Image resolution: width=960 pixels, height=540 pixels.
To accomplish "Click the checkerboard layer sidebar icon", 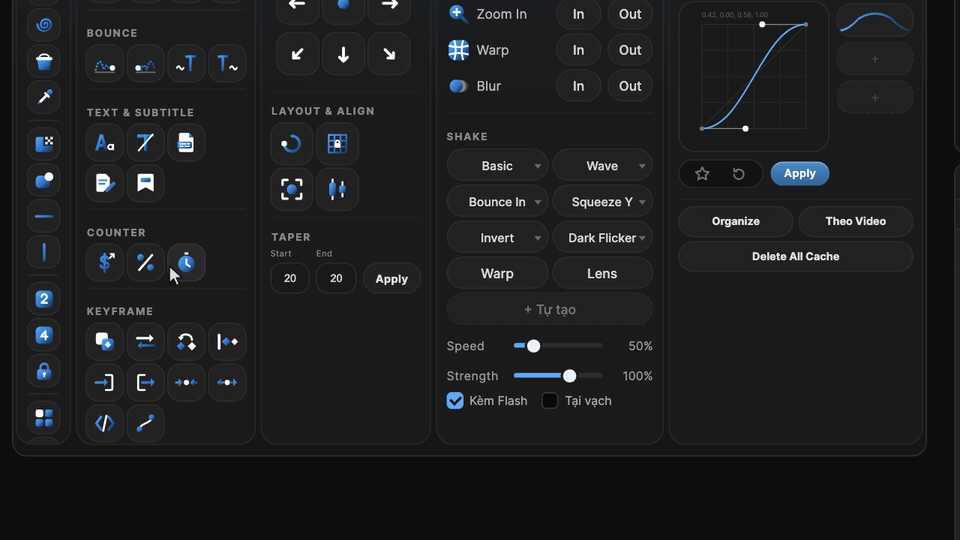I will (x=43, y=144).
